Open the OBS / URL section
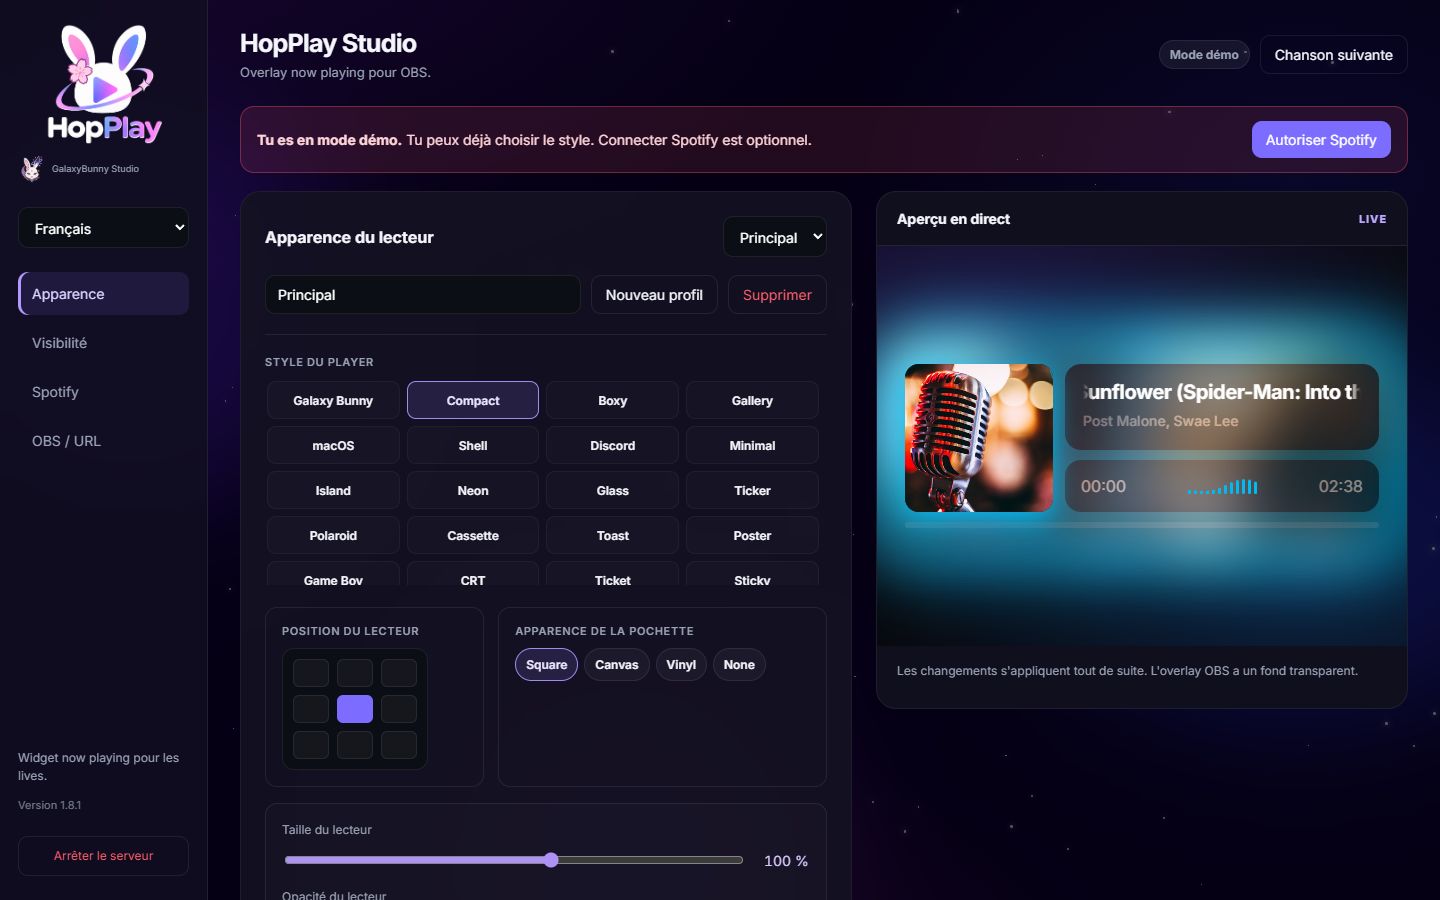Viewport: 1440px width, 900px height. click(104, 441)
